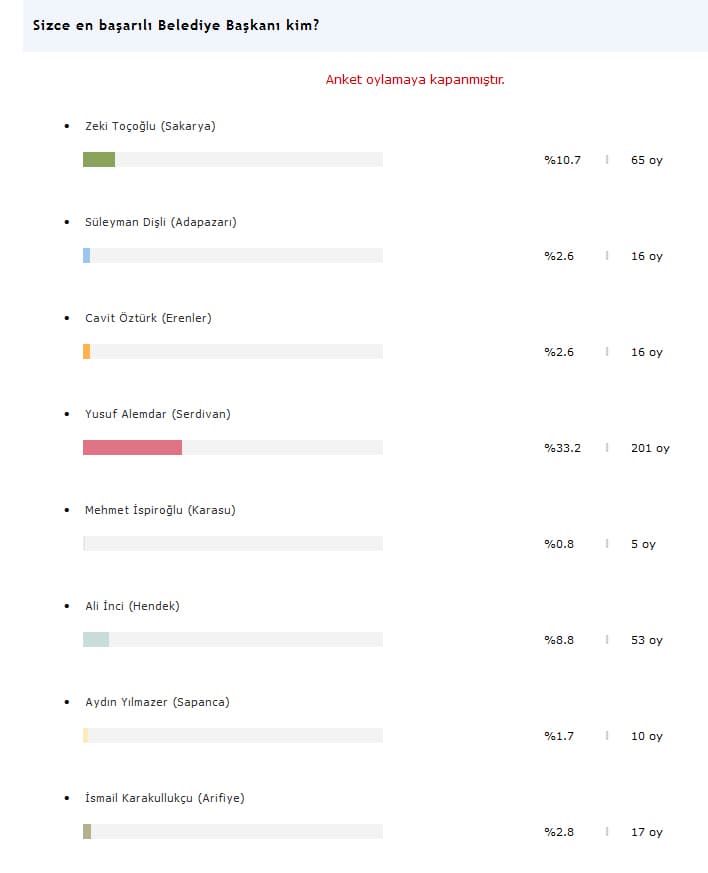708x873 pixels.
Task: Click the blue Süleyman Dişli result bar
Action: tap(86, 256)
